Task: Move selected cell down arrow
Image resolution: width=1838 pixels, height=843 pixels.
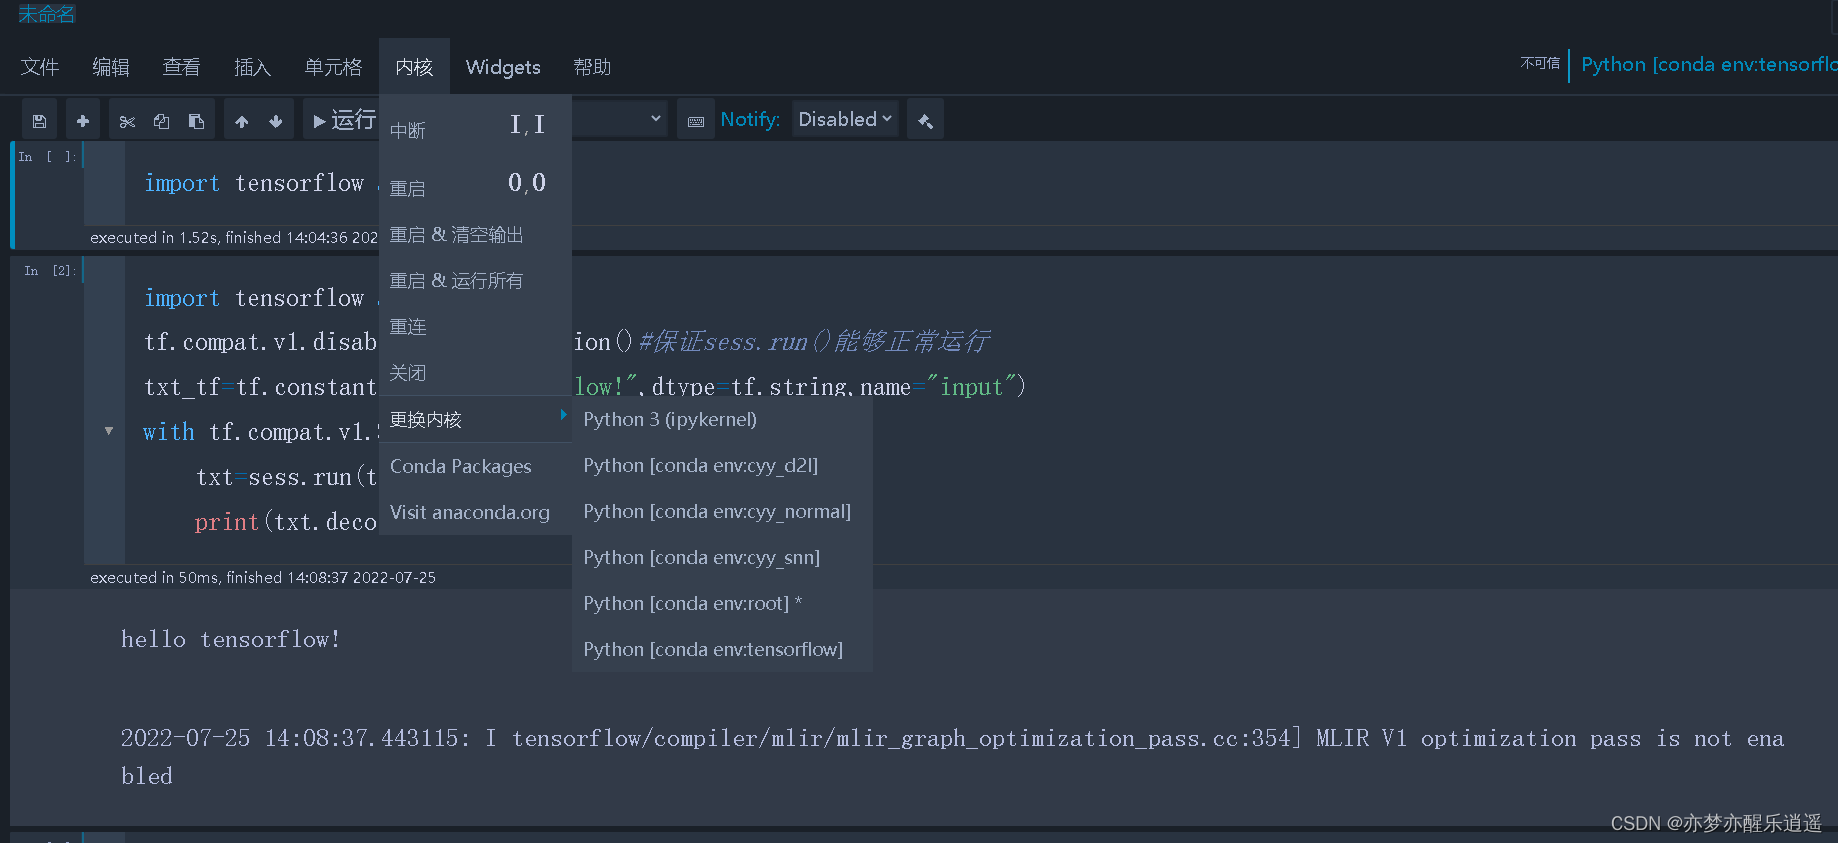Action: [276, 121]
